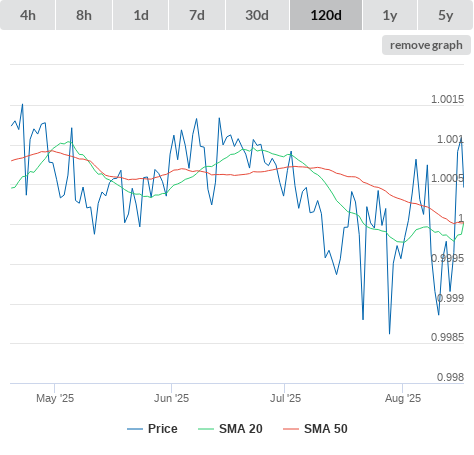Choose the 1d range tab
Screen dimensions: 474x455
pos(141,15)
